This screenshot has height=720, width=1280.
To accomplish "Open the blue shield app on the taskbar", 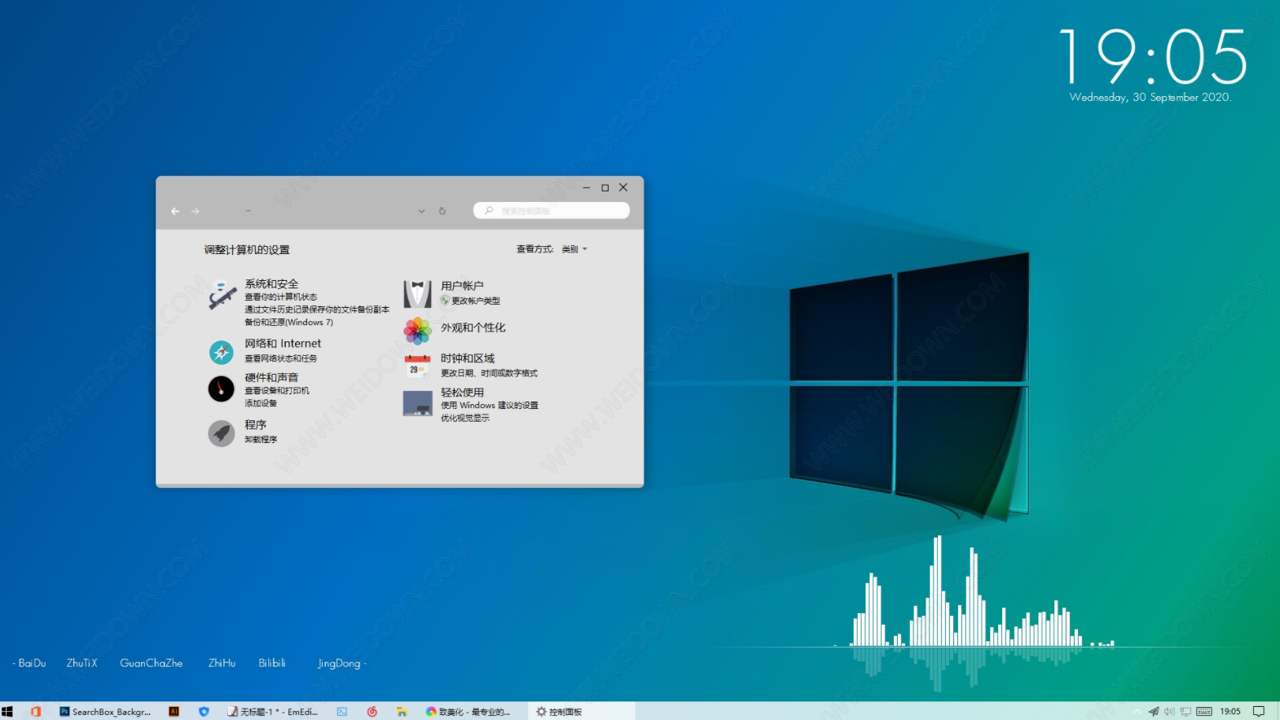I will coord(204,711).
